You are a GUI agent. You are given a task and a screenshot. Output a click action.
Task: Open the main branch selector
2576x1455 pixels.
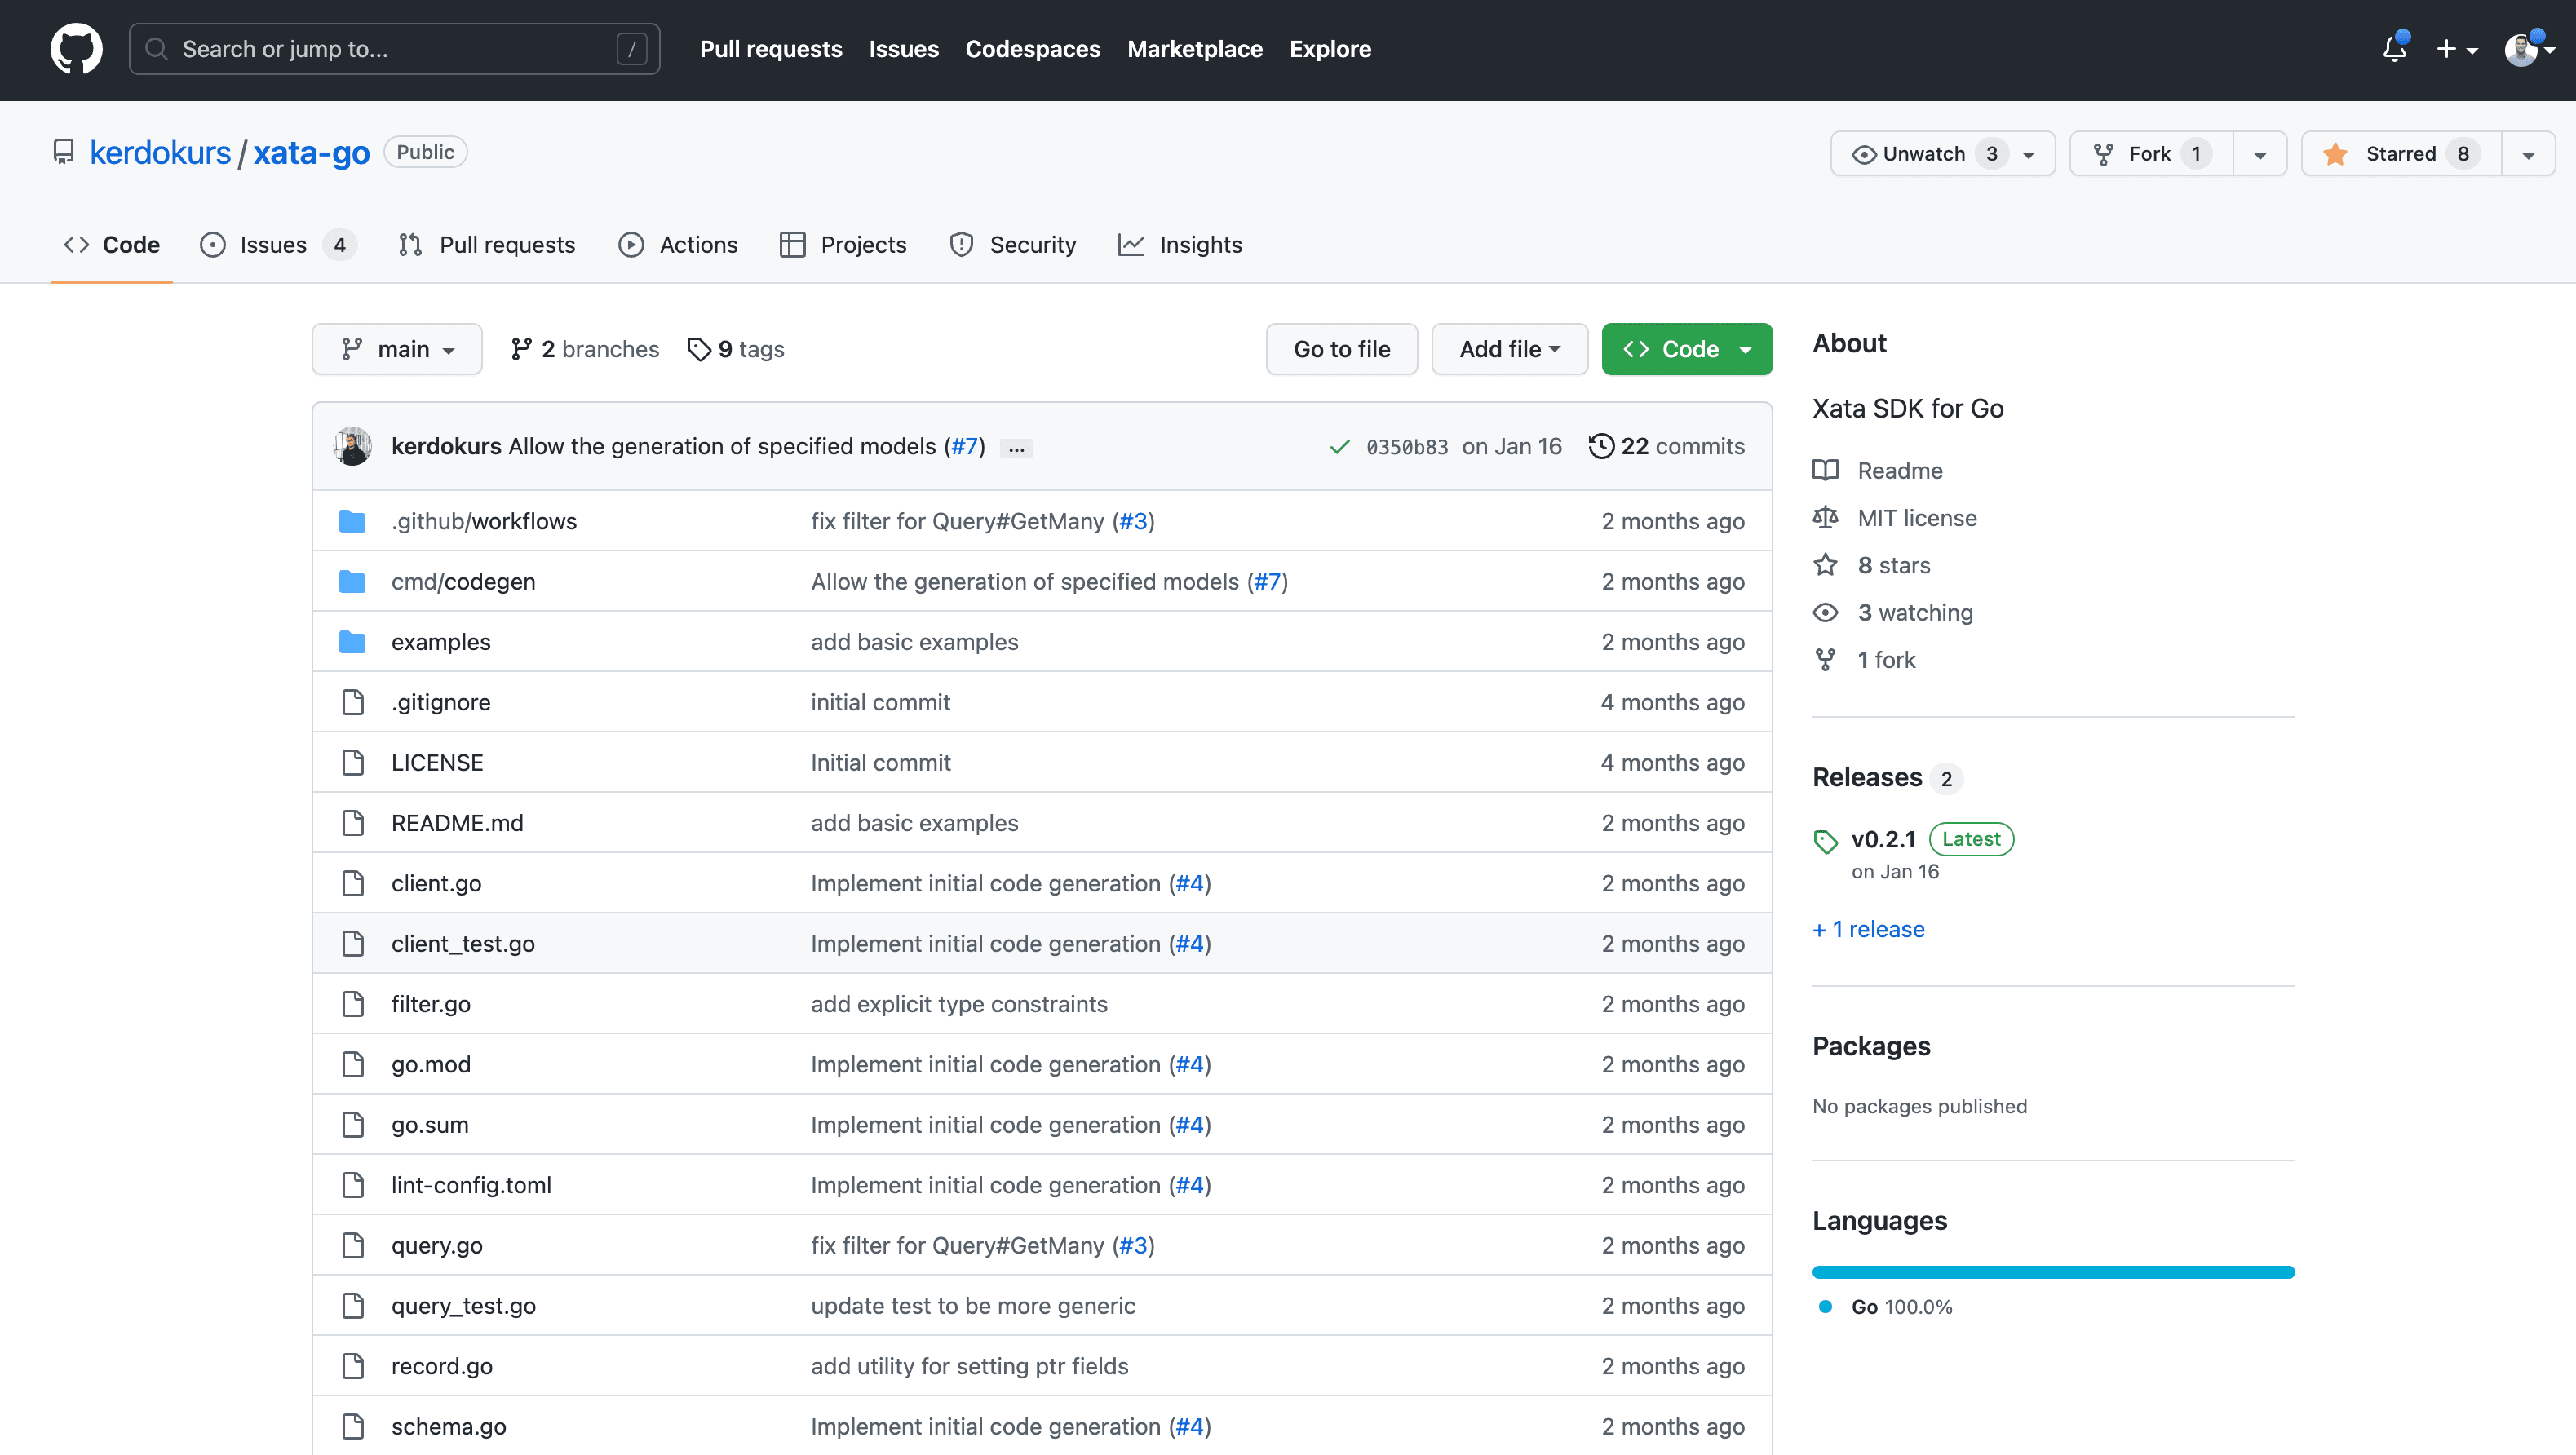click(x=397, y=349)
